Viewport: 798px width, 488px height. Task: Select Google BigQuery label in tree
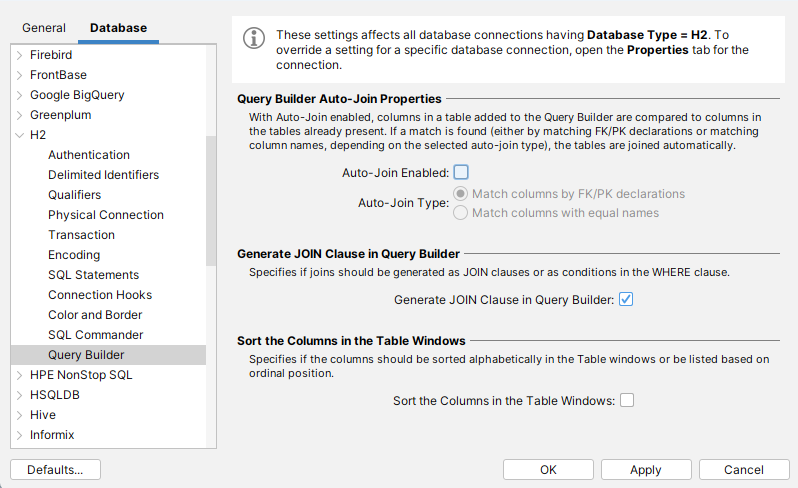pos(77,95)
